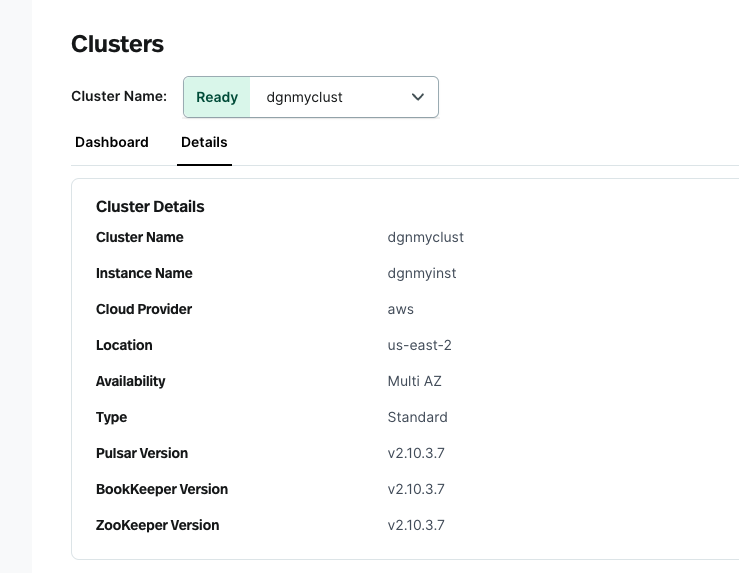Click the Cluster Details section title
The height and width of the screenshot is (573, 739).
(x=150, y=207)
